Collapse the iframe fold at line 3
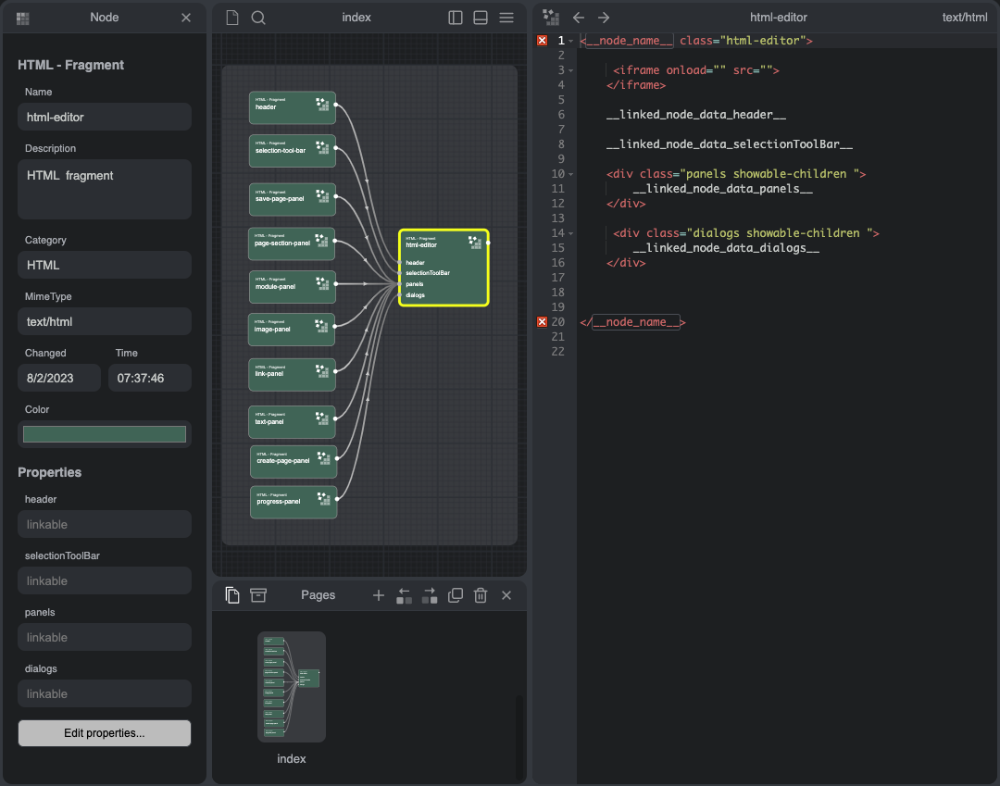This screenshot has height=786, width=1000. pos(571,71)
